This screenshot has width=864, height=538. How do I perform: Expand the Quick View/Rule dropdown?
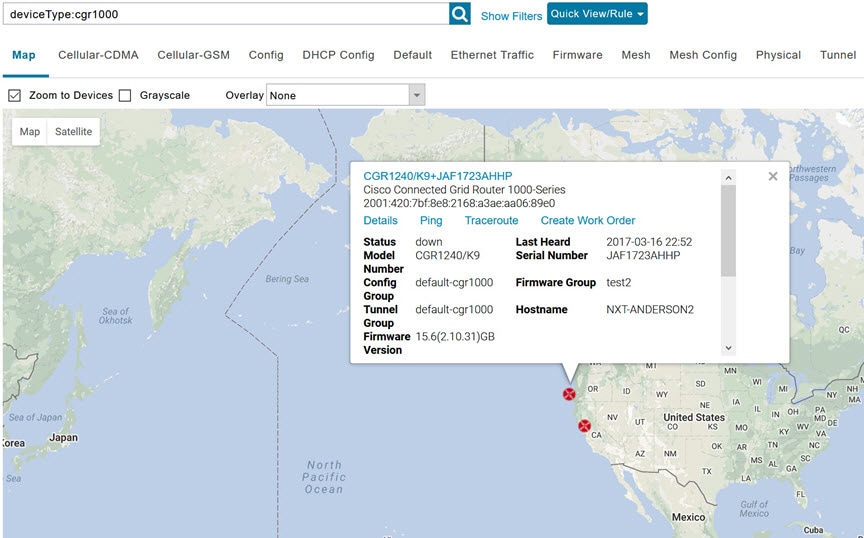(x=597, y=14)
